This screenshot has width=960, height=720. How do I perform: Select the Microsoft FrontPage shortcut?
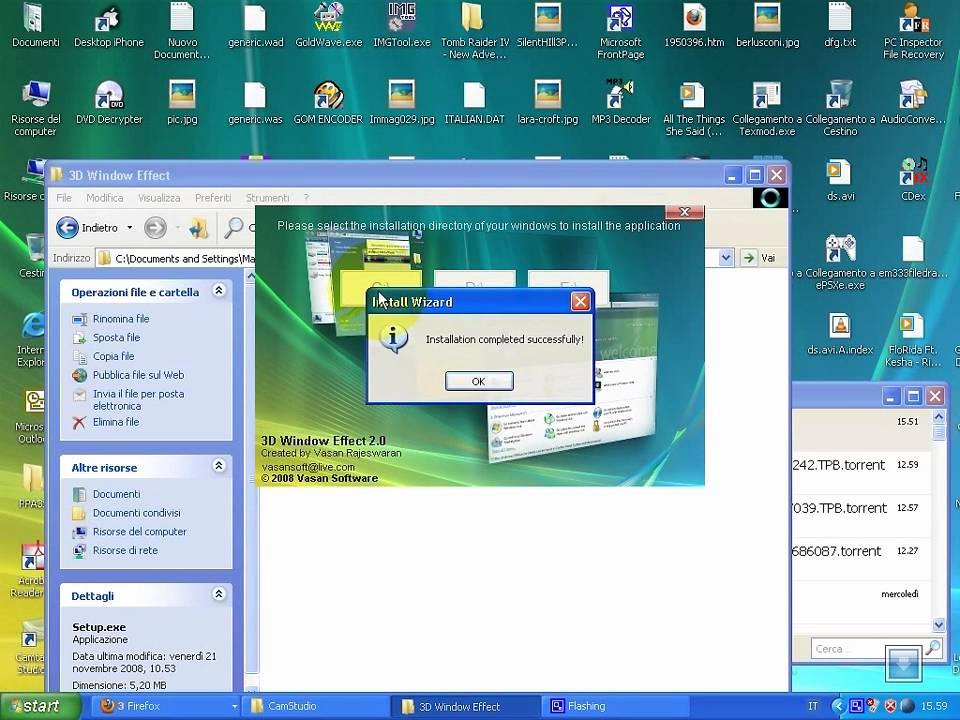[x=620, y=31]
